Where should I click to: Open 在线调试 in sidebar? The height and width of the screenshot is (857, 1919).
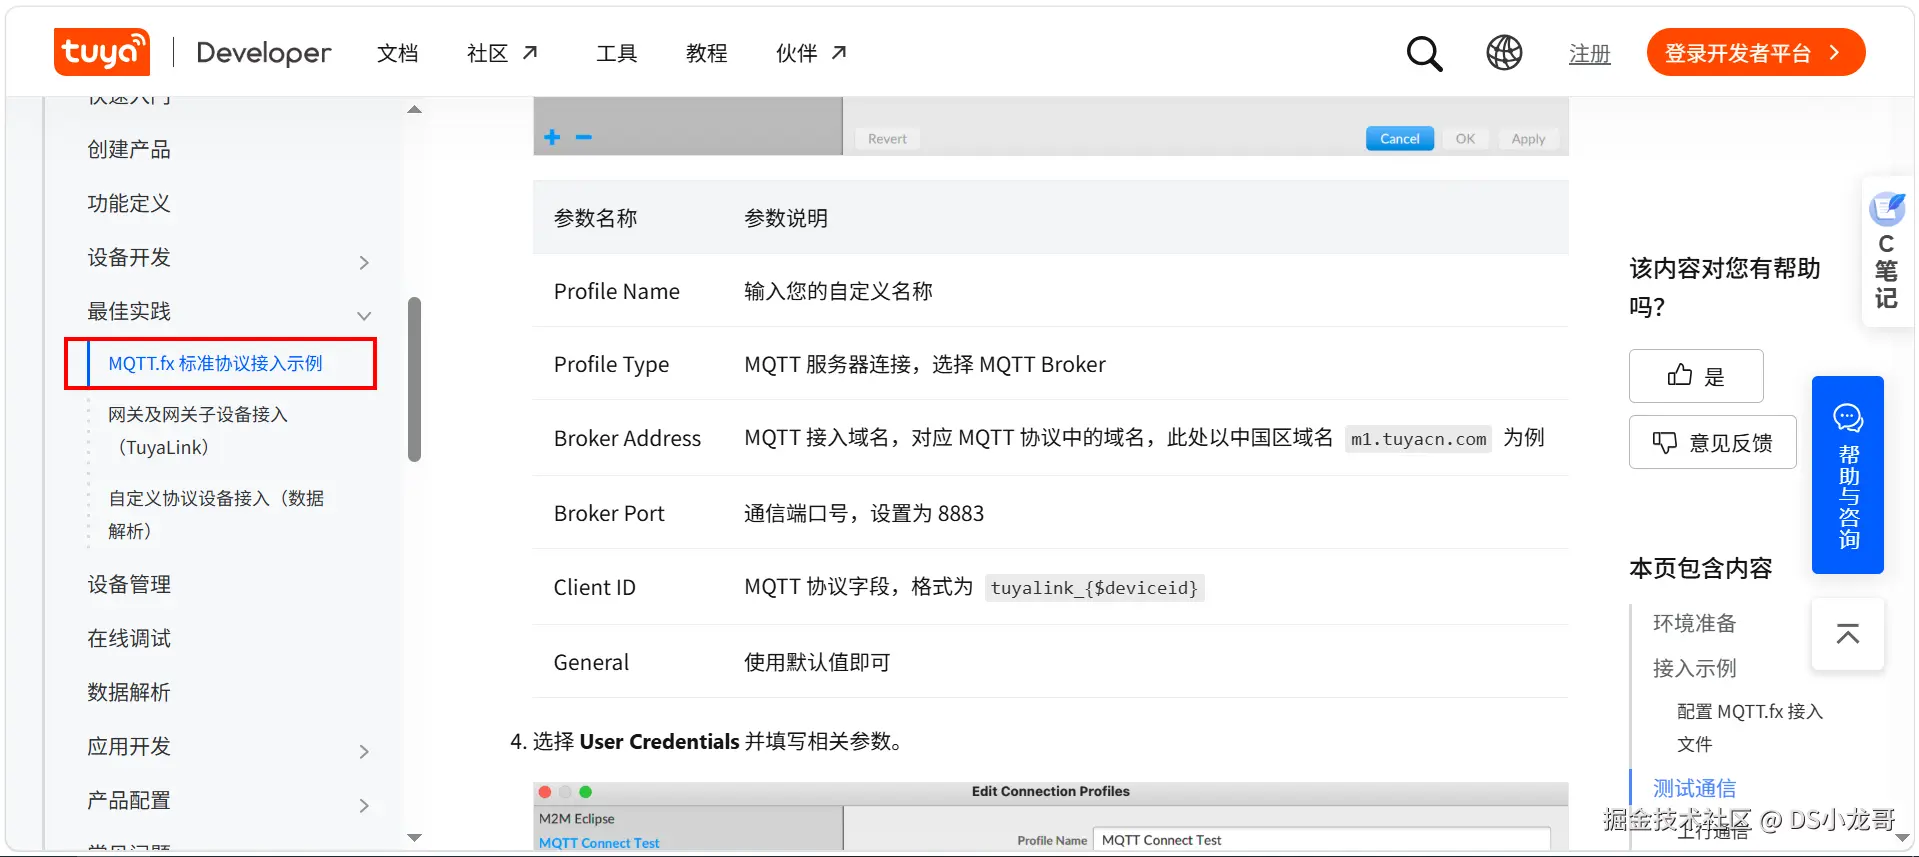click(x=129, y=638)
